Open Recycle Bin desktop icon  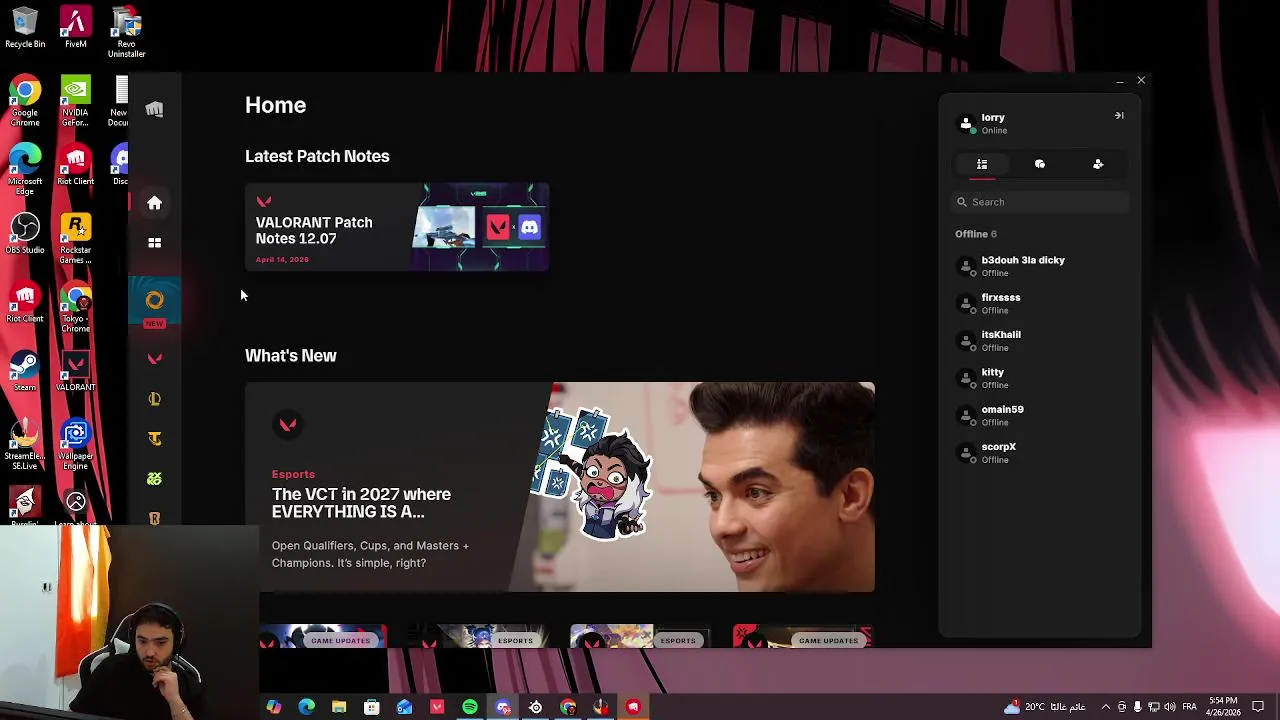25,28
